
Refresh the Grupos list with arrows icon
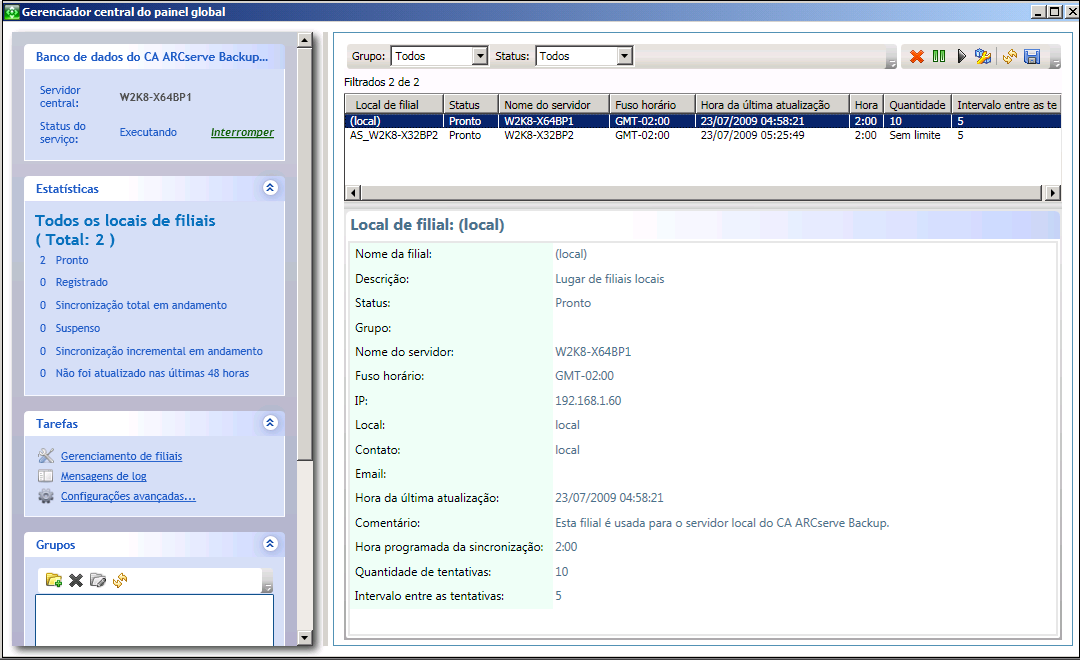click(x=120, y=580)
